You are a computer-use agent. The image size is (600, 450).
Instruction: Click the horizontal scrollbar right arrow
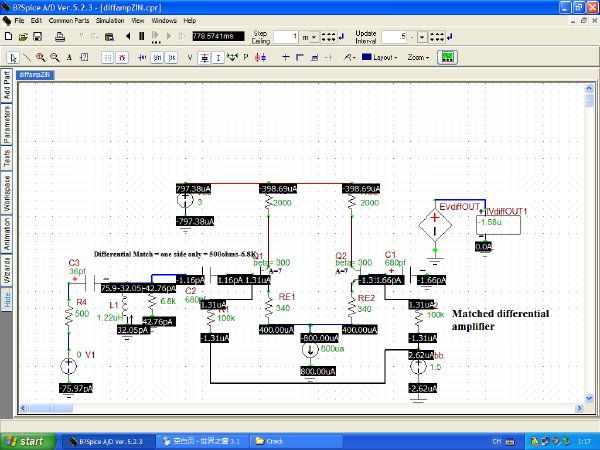click(x=579, y=408)
